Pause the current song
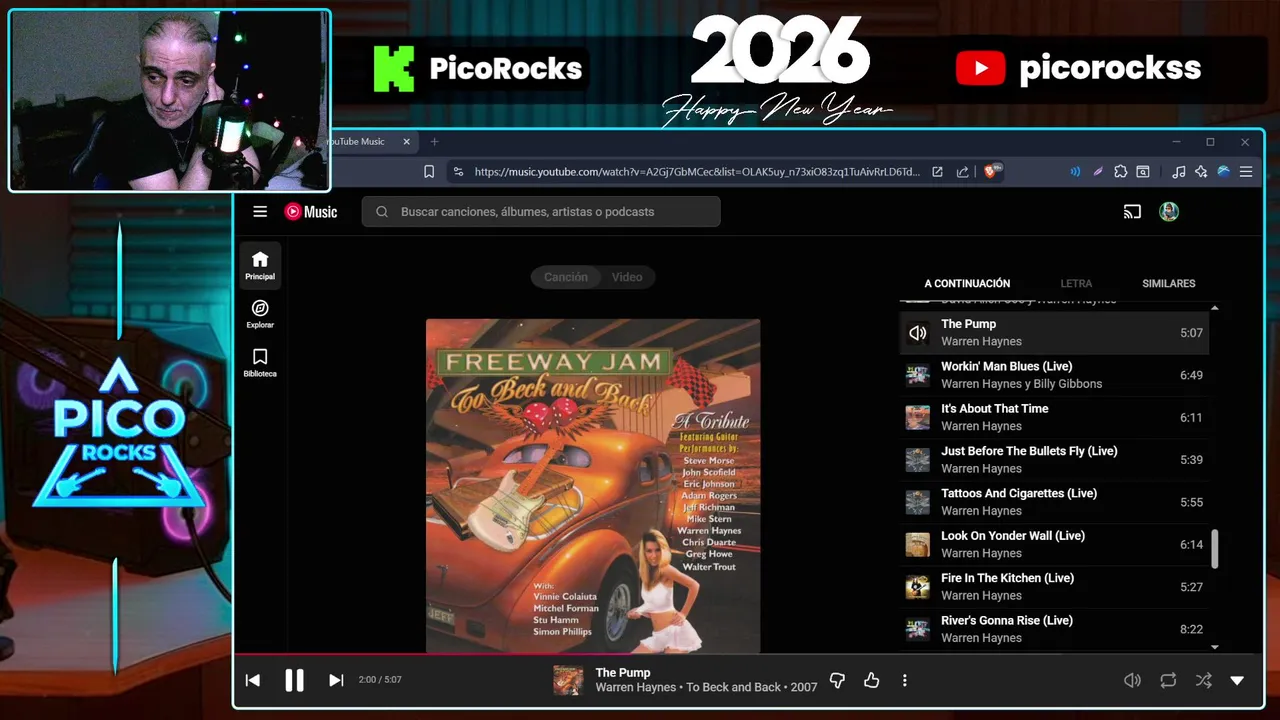The height and width of the screenshot is (720, 1280). click(294, 680)
